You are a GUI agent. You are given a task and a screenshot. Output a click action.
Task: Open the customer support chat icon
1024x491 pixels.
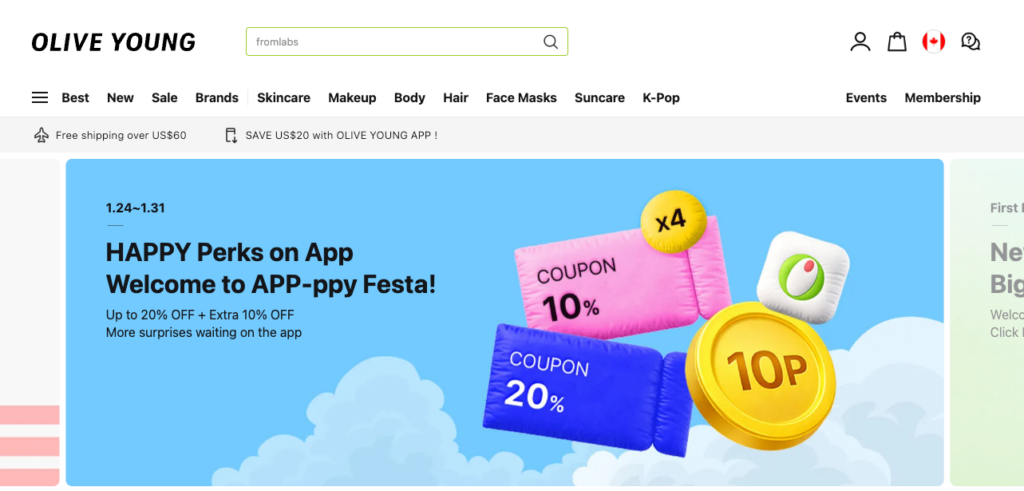[x=970, y=42]
